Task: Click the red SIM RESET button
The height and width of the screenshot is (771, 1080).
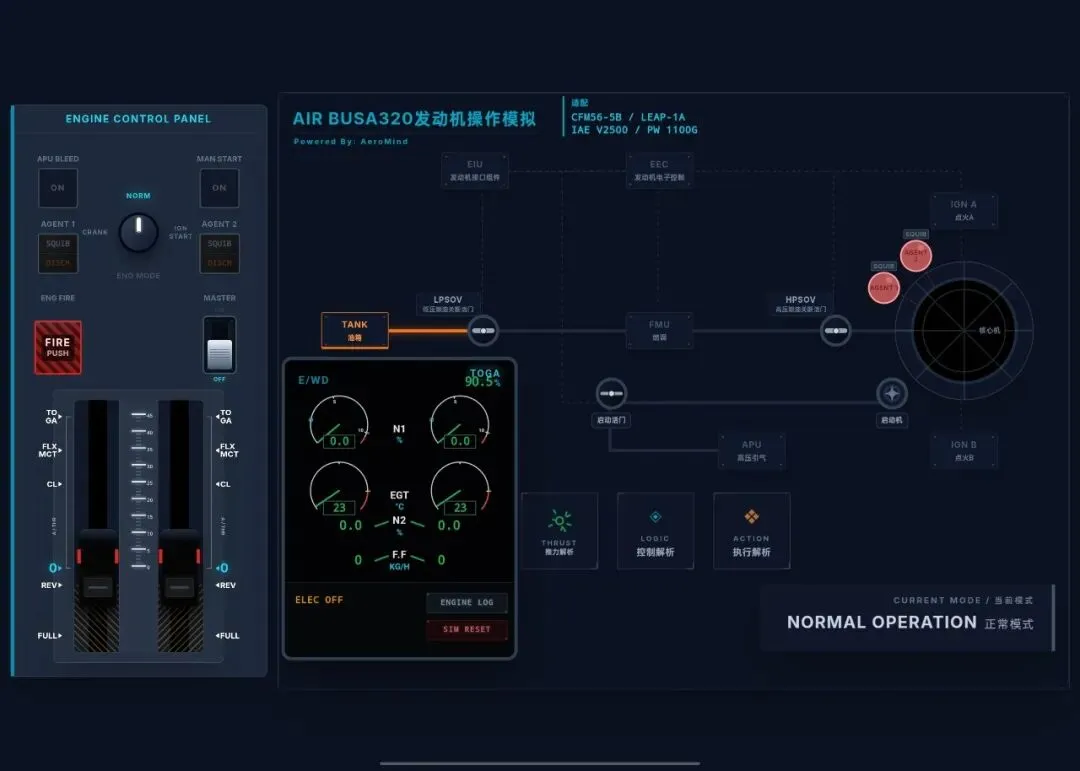Action: tap(467, 629)
